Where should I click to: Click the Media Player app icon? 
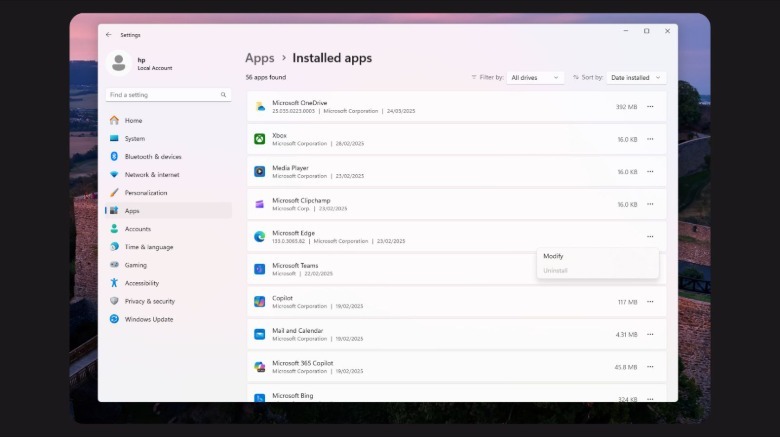click(x=260, y=171)
